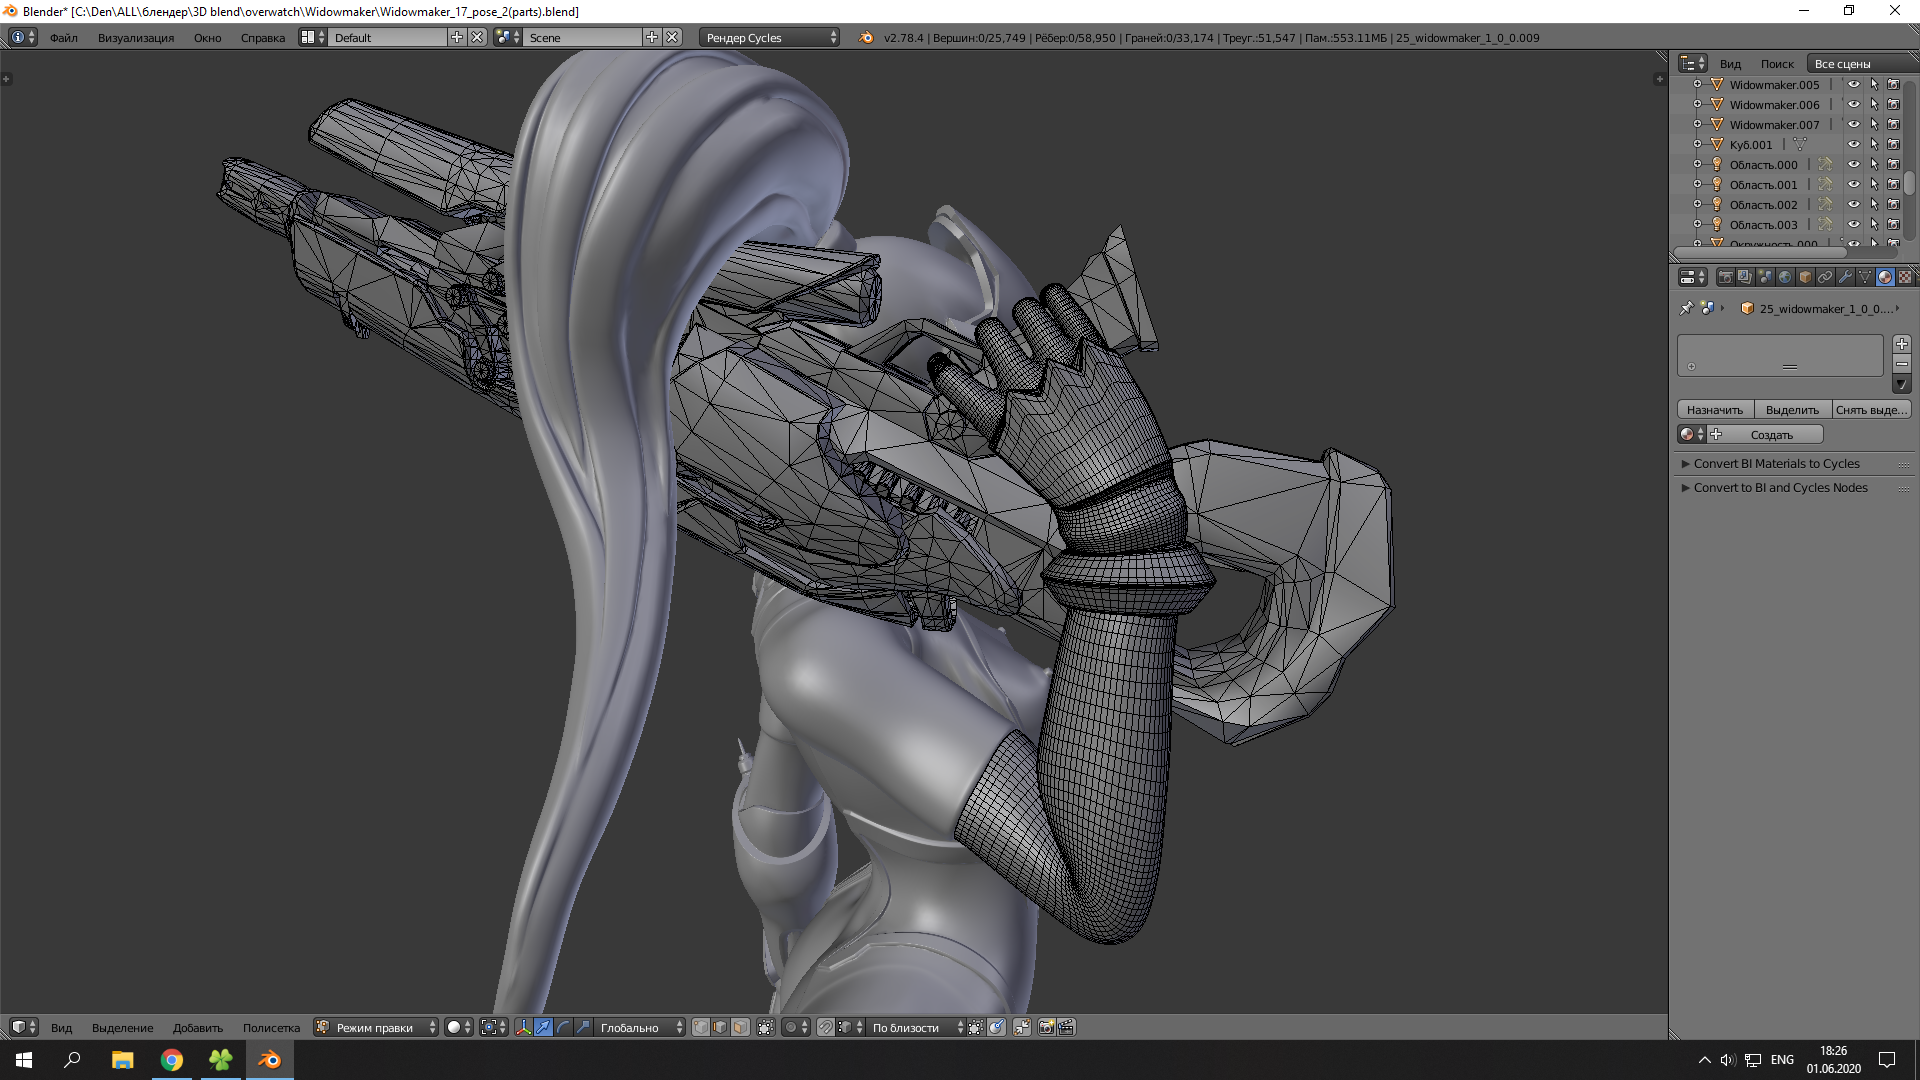Hide Widowmaker.005 with its eye icon
This screenshot has width=1920, height=1080.
1853,85
